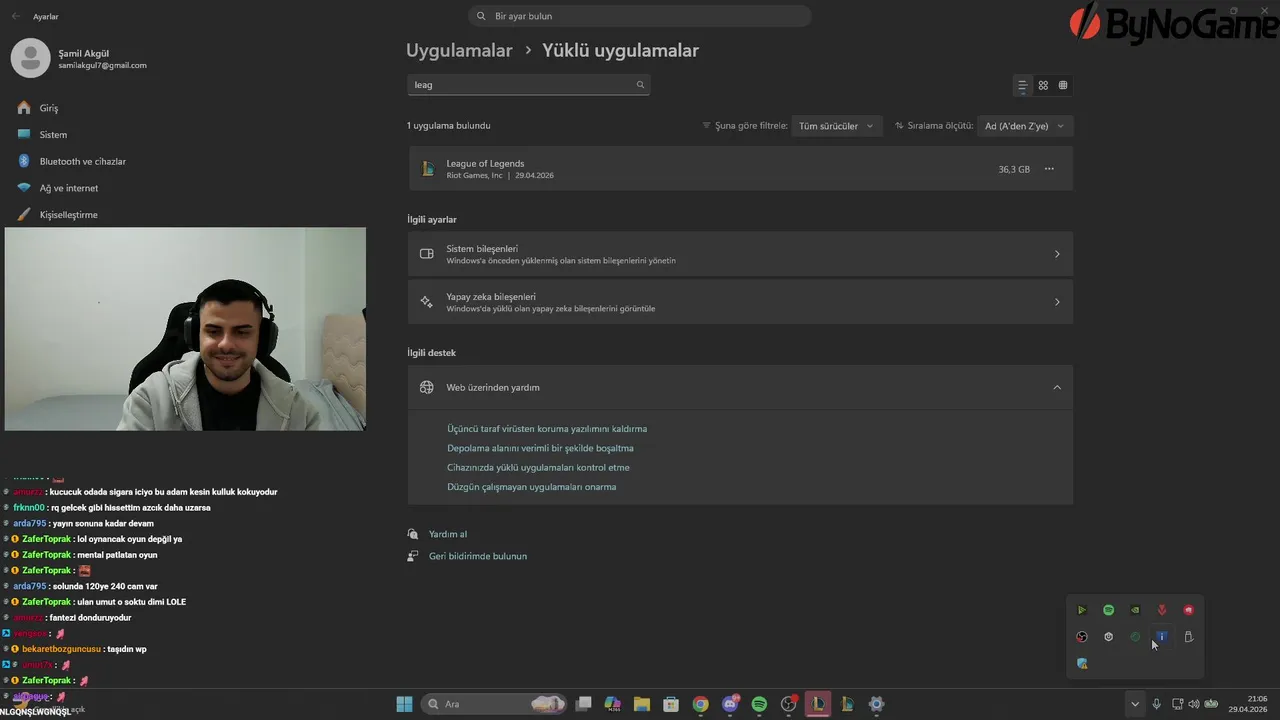
Task: Open Spotify from the taskbar
Action: pyautogui.click(x=759, y=704)
